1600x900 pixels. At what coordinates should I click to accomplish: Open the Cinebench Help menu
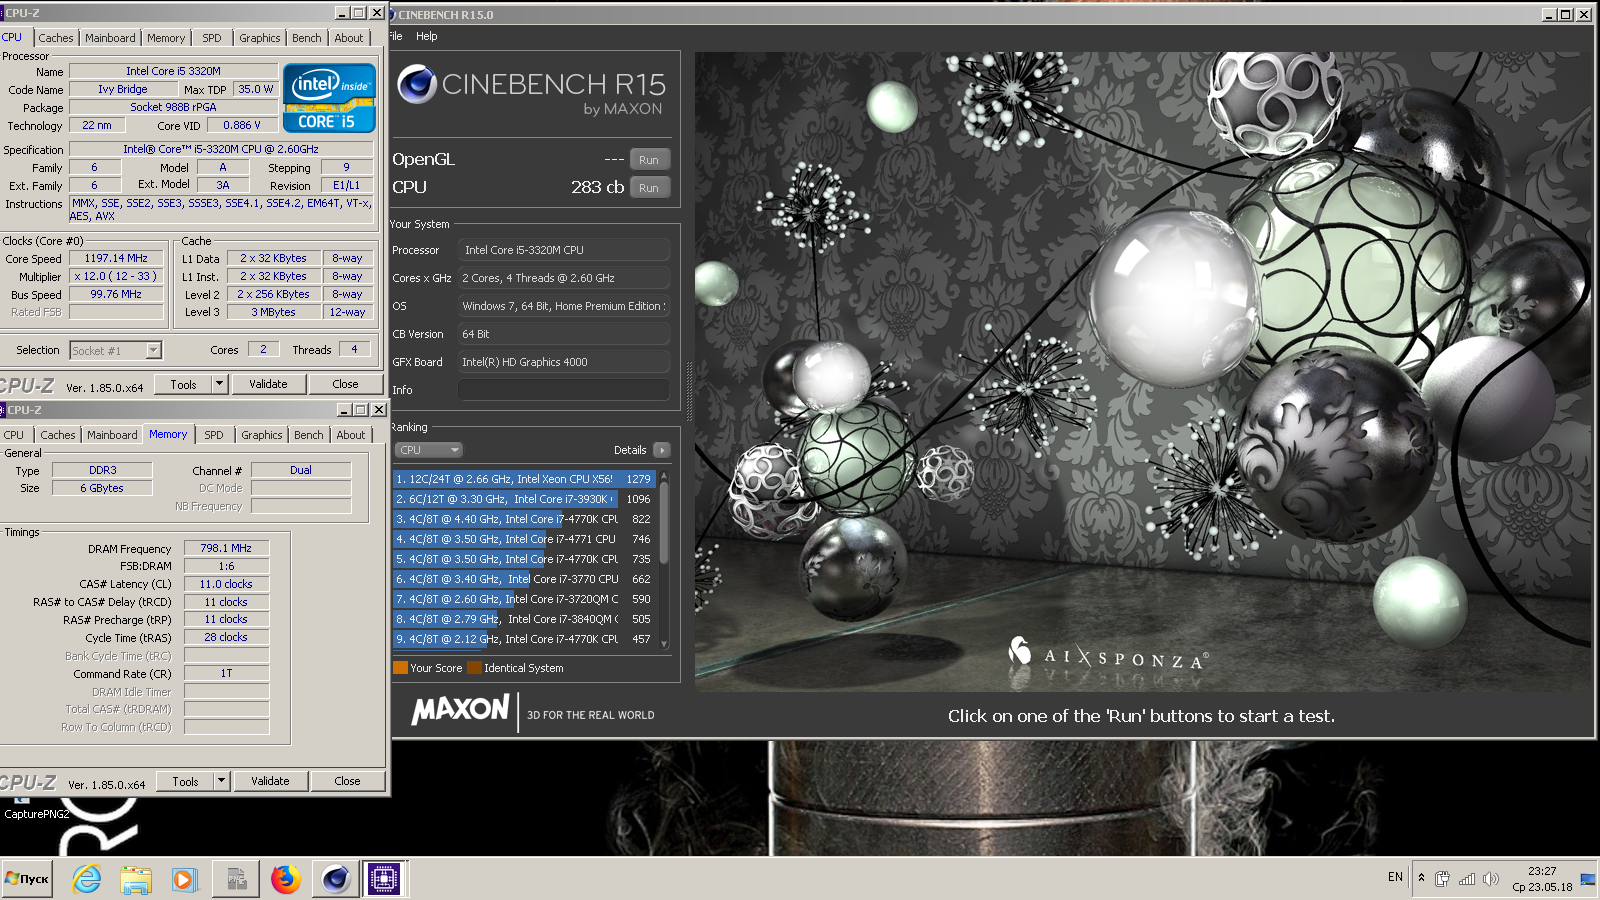point(427,36)
